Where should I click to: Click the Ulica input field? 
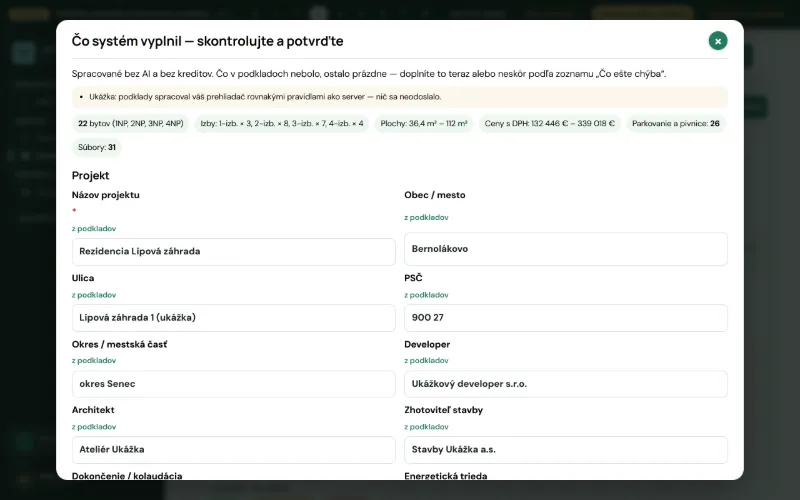234,318
